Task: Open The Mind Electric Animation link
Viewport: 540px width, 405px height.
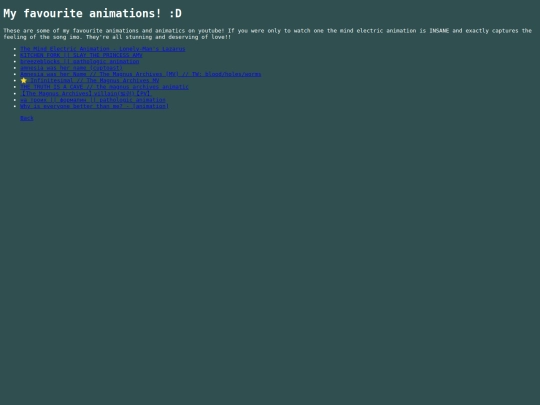Action: coord(103,49)
